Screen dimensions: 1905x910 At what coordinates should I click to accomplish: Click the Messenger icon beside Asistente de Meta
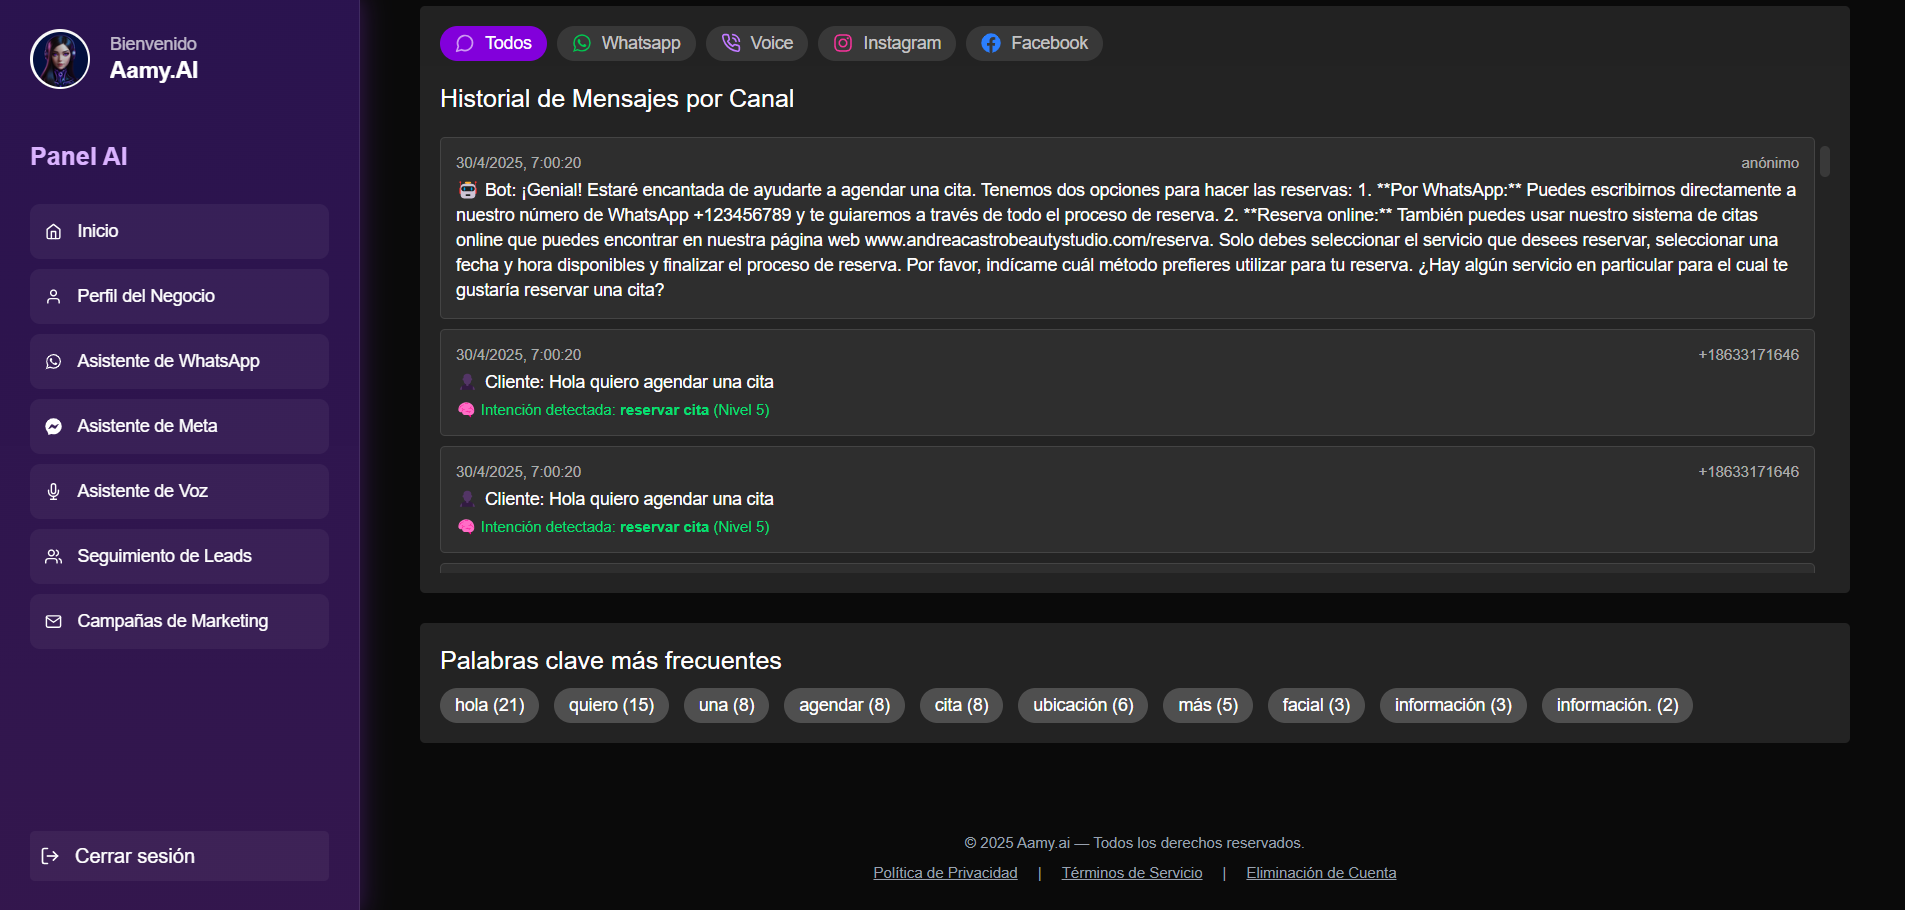coord(53,426)
